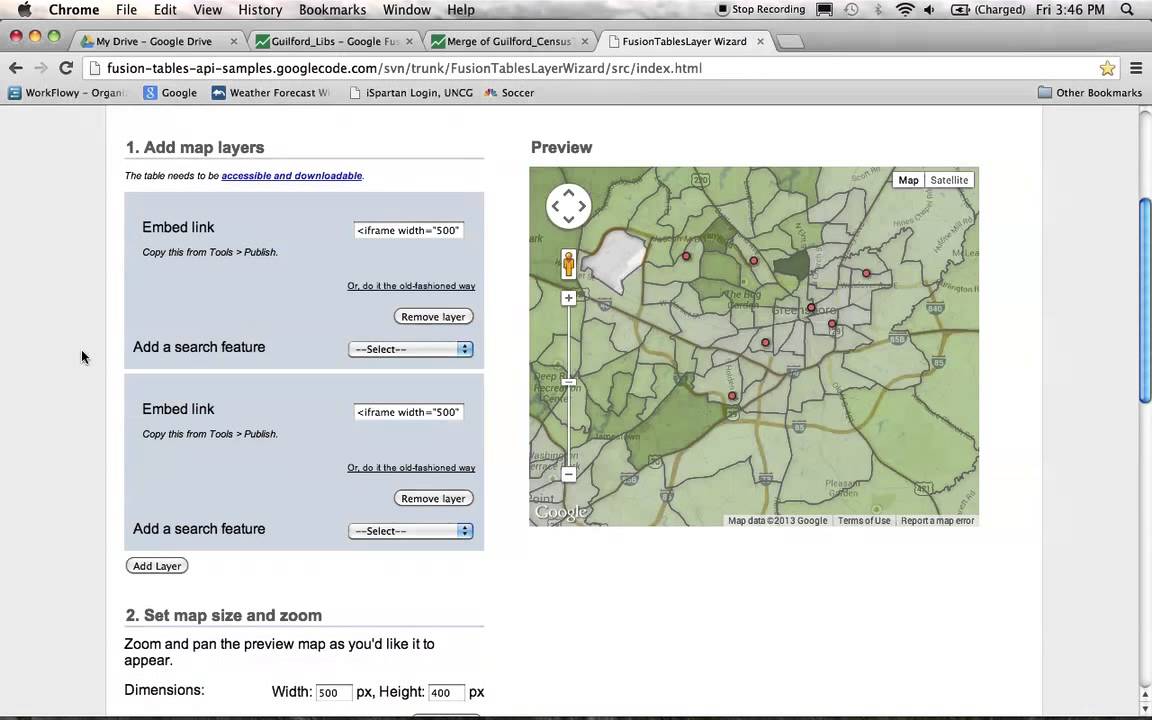This screenshot has height=720, width=1152.
Task: Open Weather Forecast bookmark
Action: tap(271, 93)
